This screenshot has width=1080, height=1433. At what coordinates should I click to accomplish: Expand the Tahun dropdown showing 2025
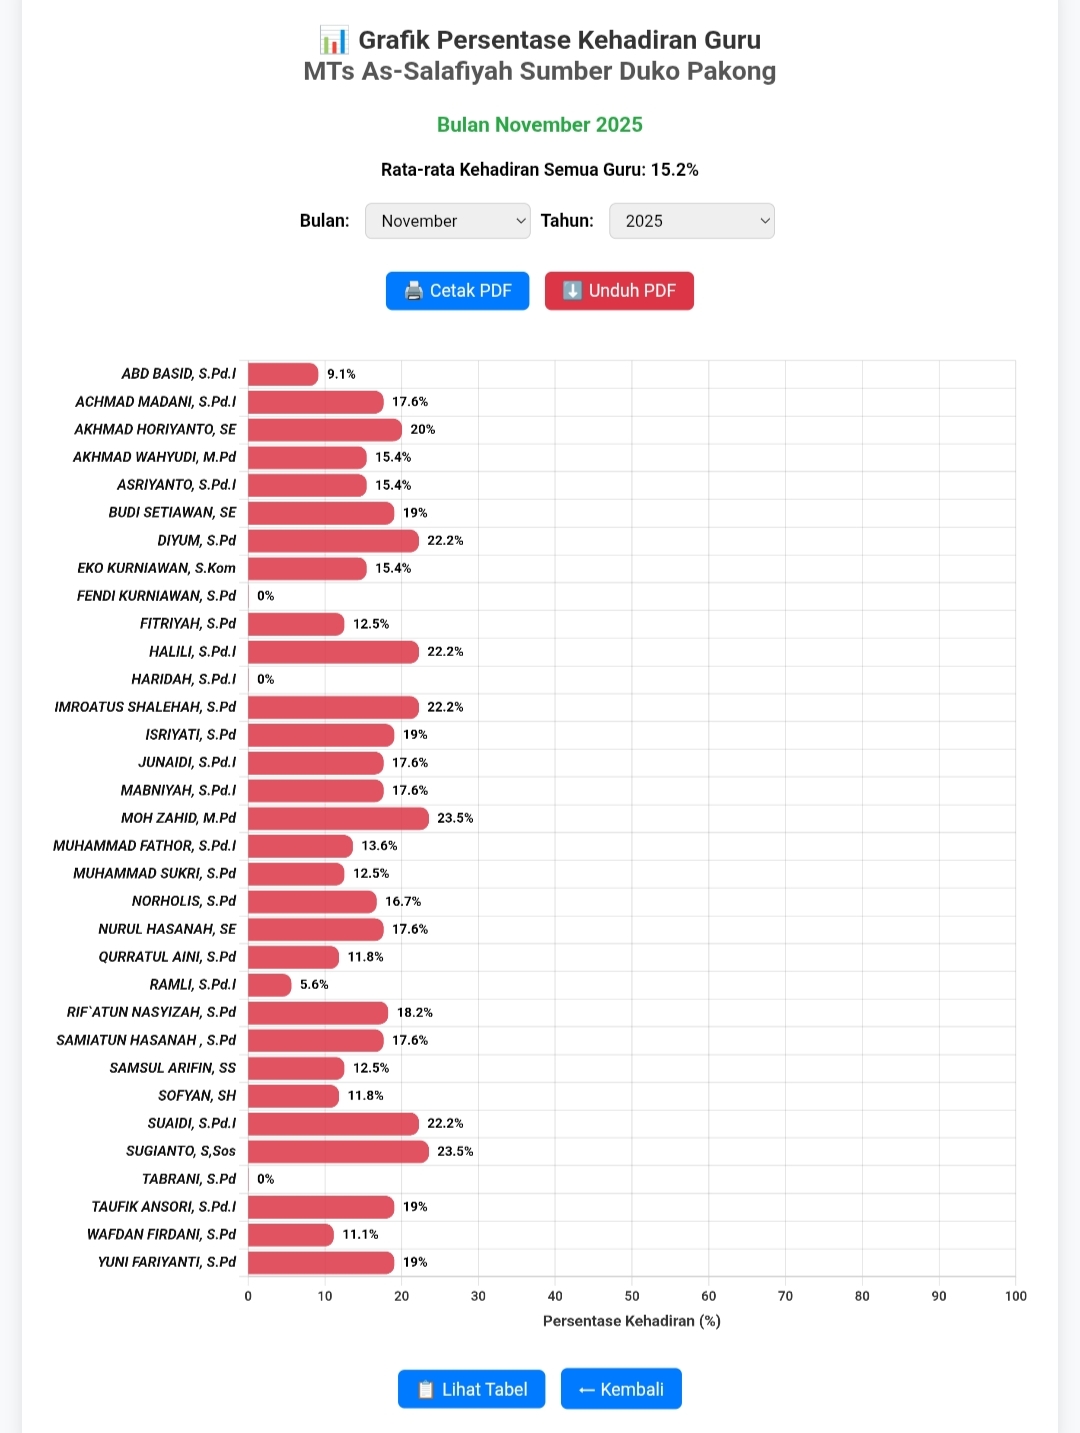pos(691,221)
